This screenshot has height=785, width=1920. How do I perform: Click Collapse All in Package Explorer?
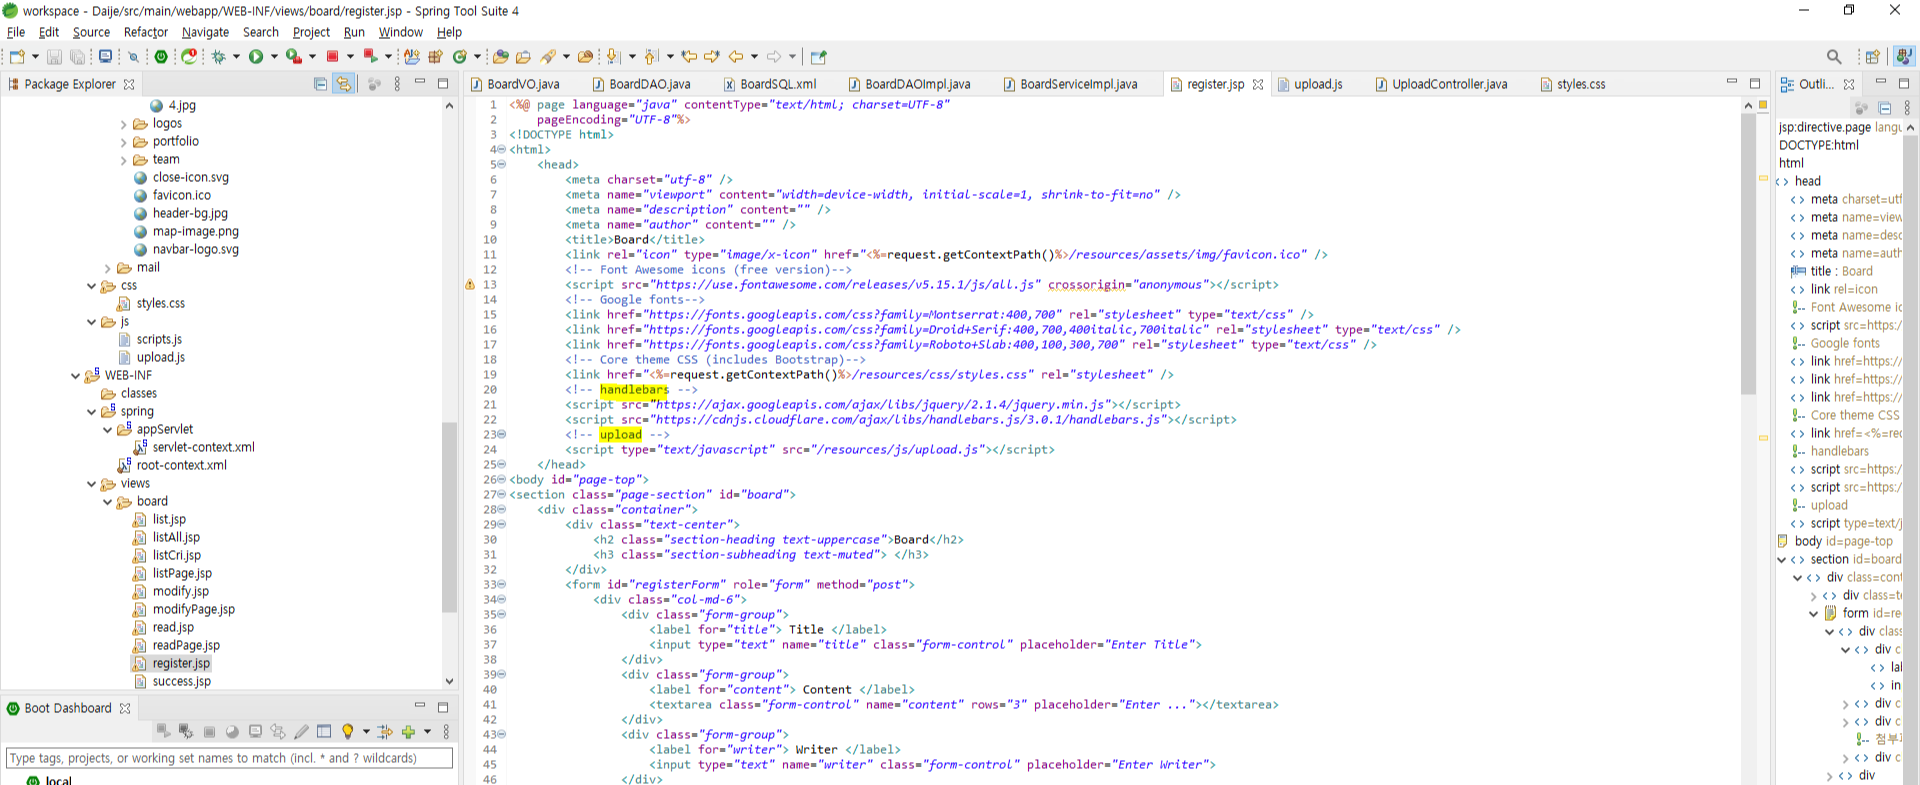point(320,84)
